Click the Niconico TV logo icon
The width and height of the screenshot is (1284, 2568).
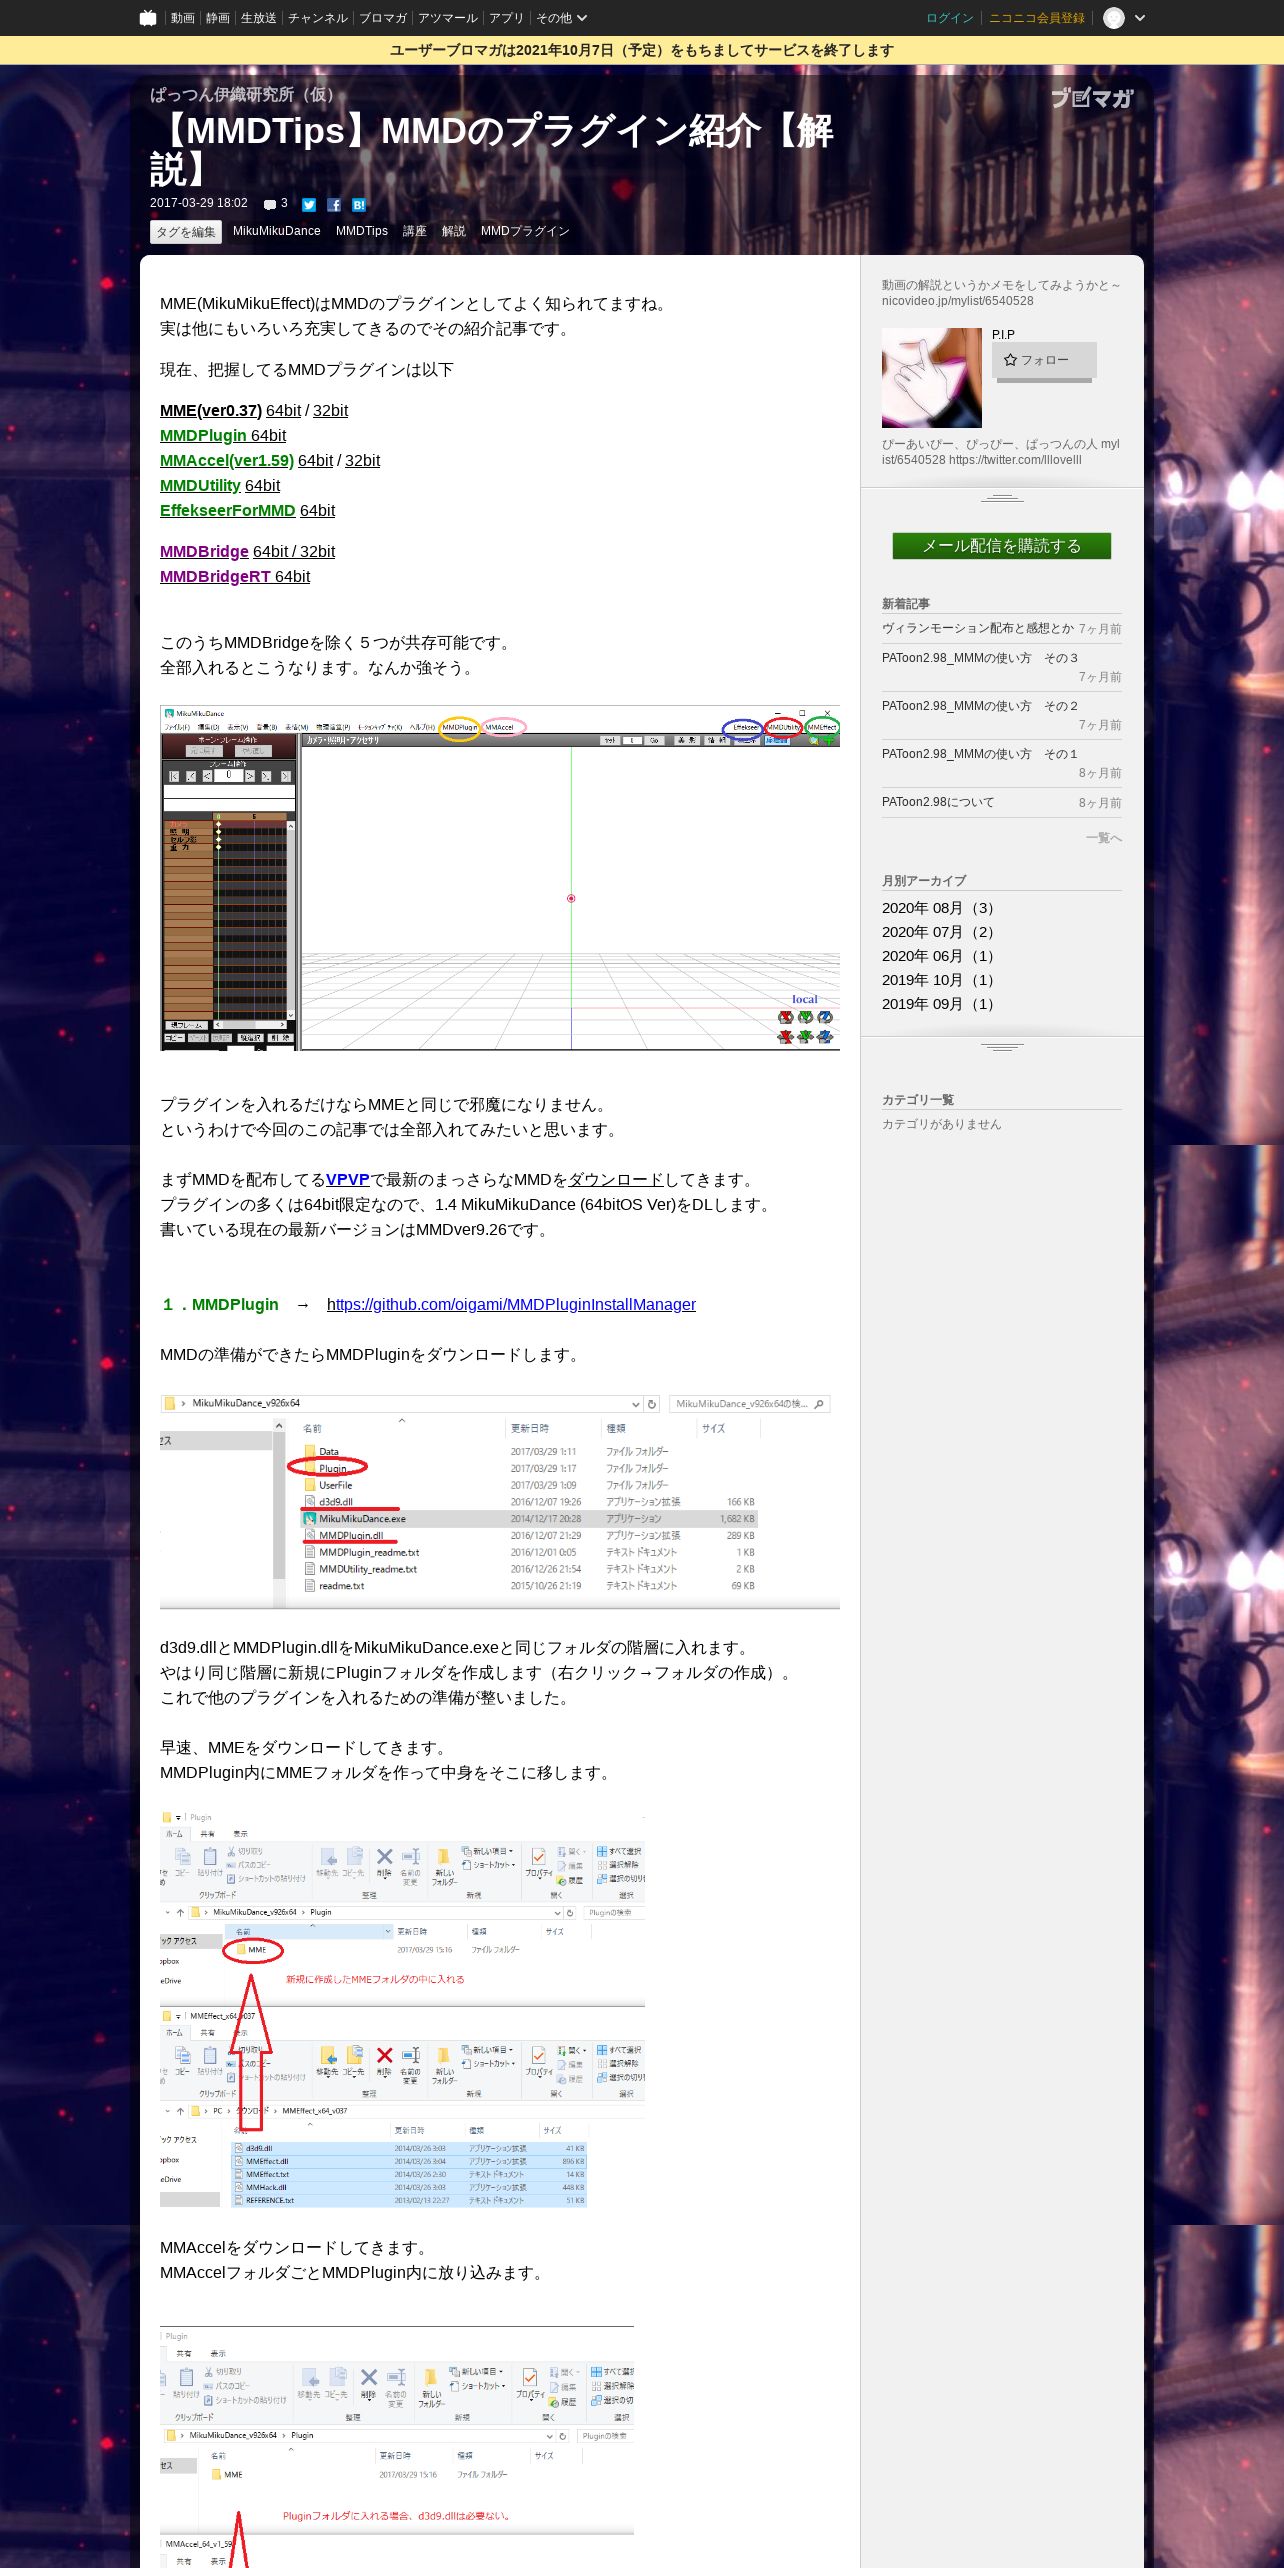pyautogui.click(x=148, y=18)
